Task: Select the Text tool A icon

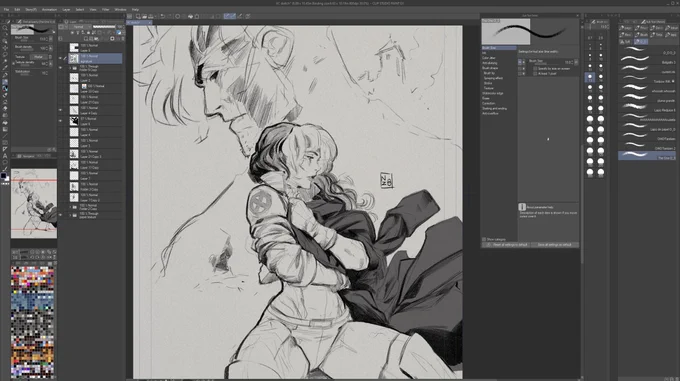Action: (x=5, y=156)
